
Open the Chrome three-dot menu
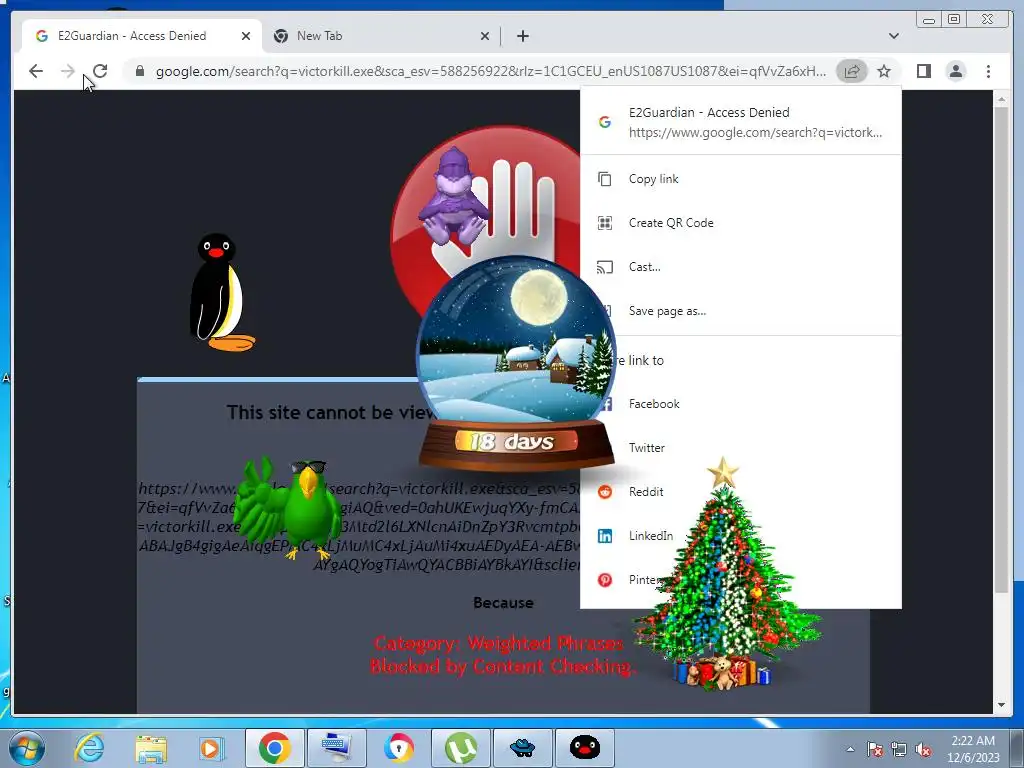989,71
